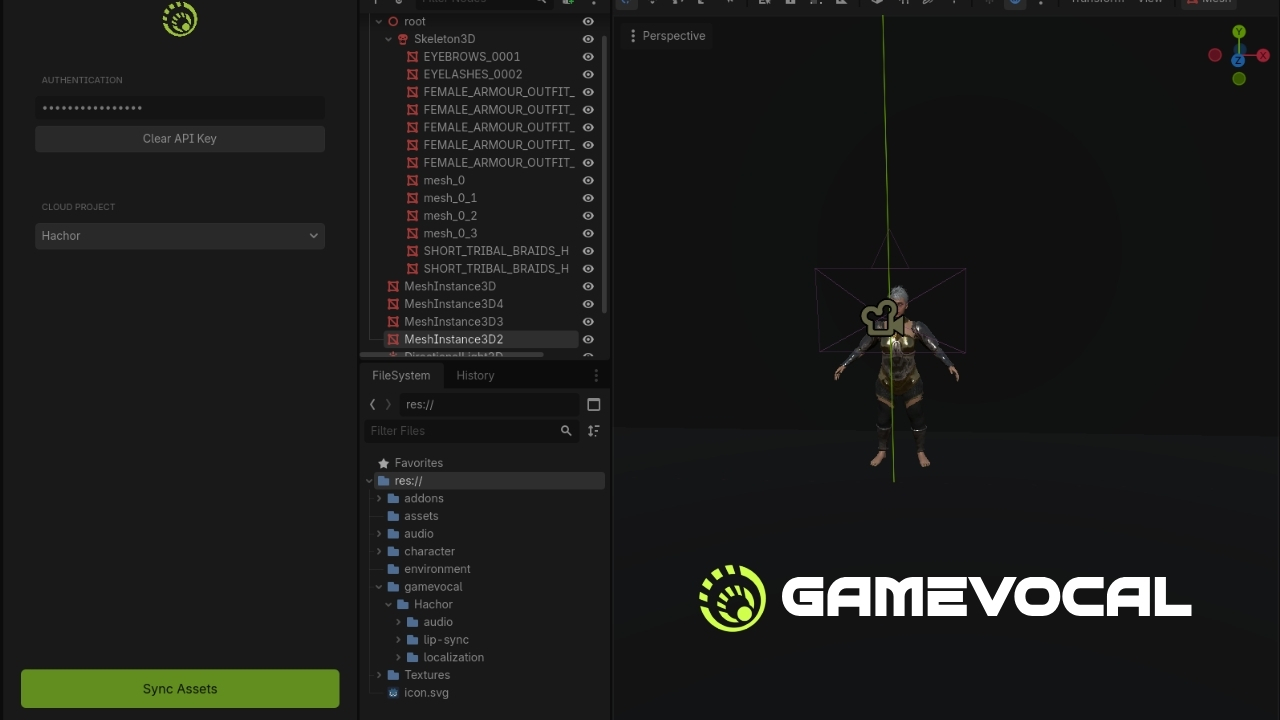Toggle the FileSystem split mode icon
Viewport: 1280px width, 720px height.
coord(594,405)
